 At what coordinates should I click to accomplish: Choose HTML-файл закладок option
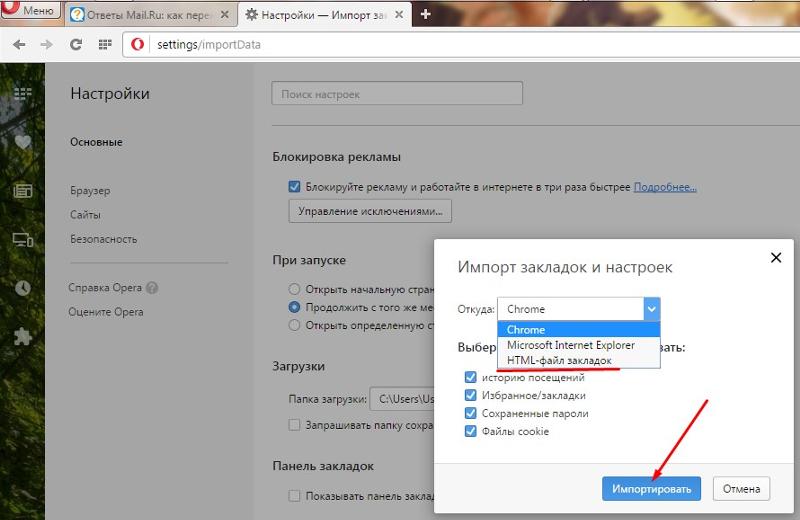click(x=579, y=360)
